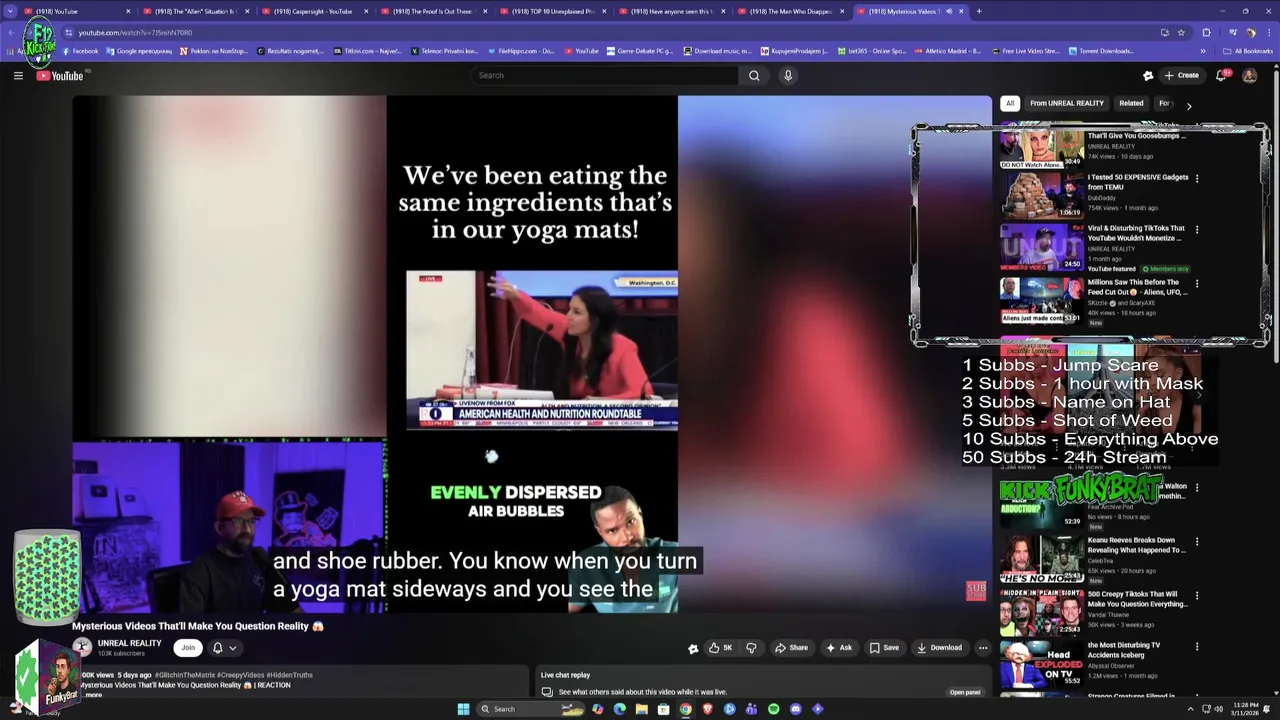1280x720 pixels.
Task: Click the YouTube logo to go home
Action: pyautogui.click(x=61, y=75)
